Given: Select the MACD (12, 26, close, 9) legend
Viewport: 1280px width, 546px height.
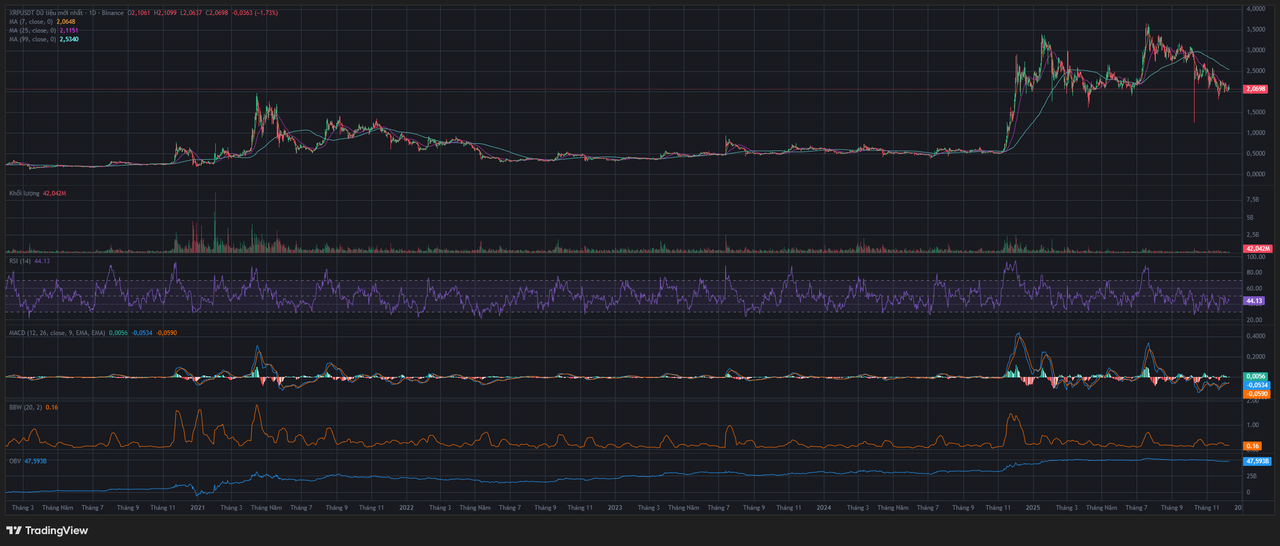Looking at the screenshot, I should point(56,332).
